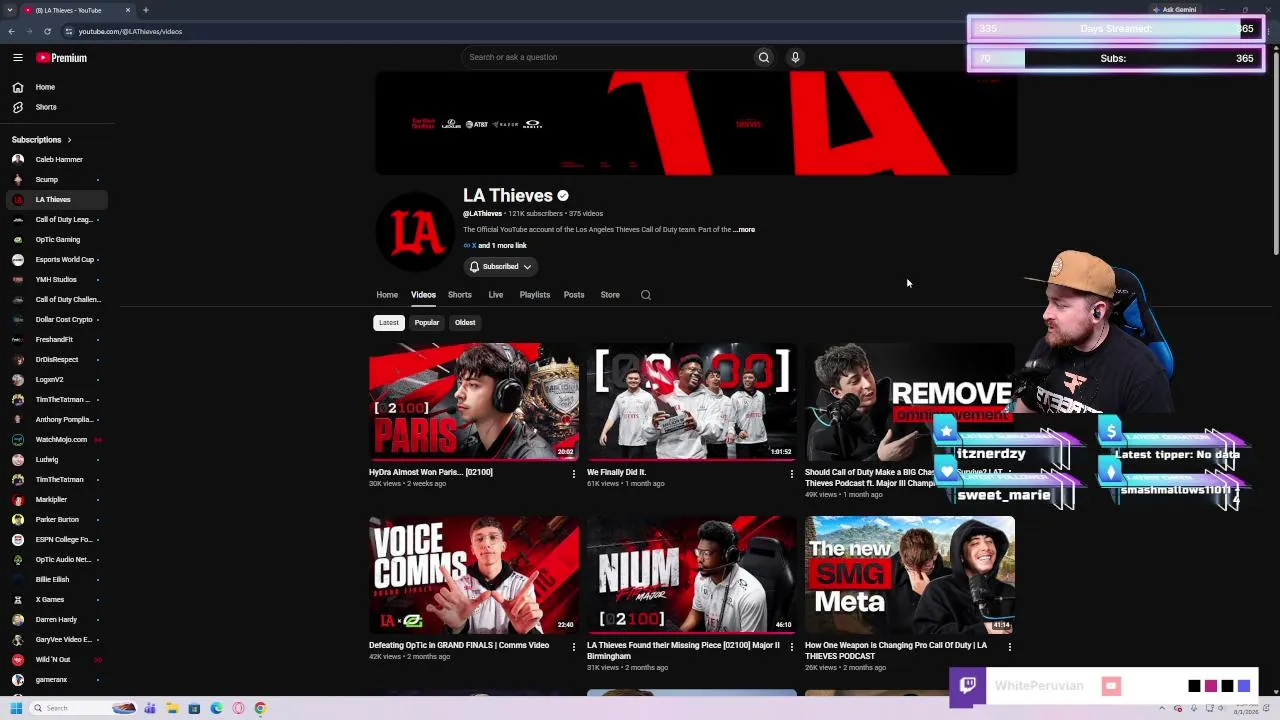This screenshot has width=1280, height=720.
Task: Play the We Finally Did It thumbnail
Action: tap(692, 402)
